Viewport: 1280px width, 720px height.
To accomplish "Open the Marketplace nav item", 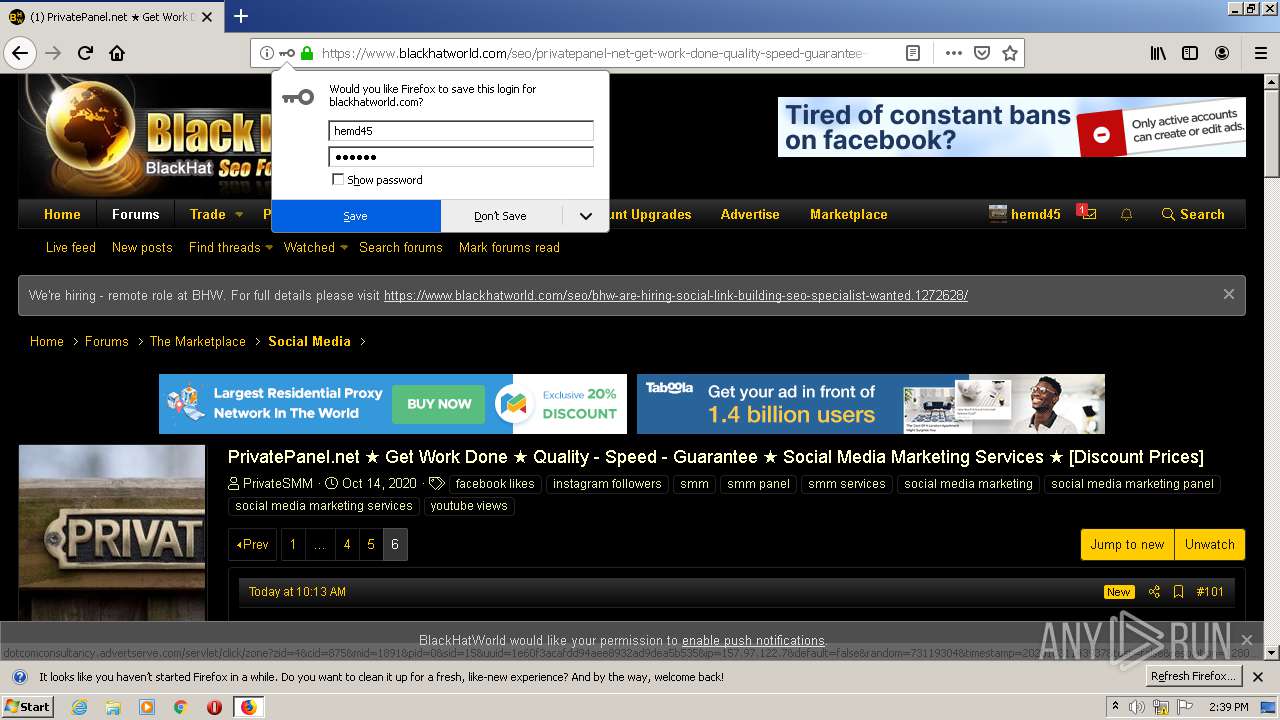I will click(x=849, y=214).
